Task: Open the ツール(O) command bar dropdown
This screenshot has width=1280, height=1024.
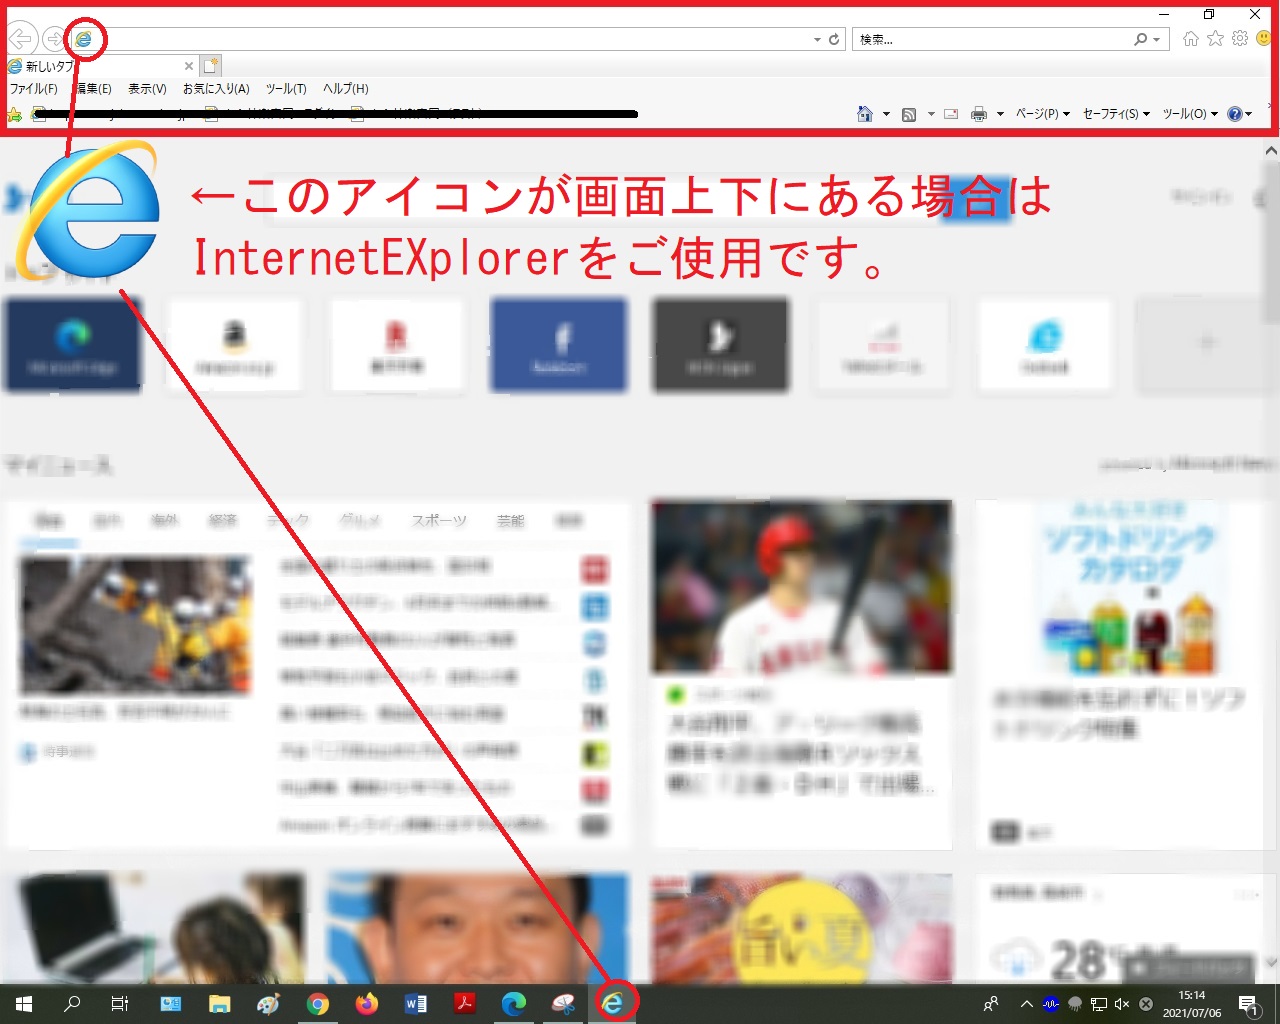Action: pyautogui.click(x=1190, y=114)
